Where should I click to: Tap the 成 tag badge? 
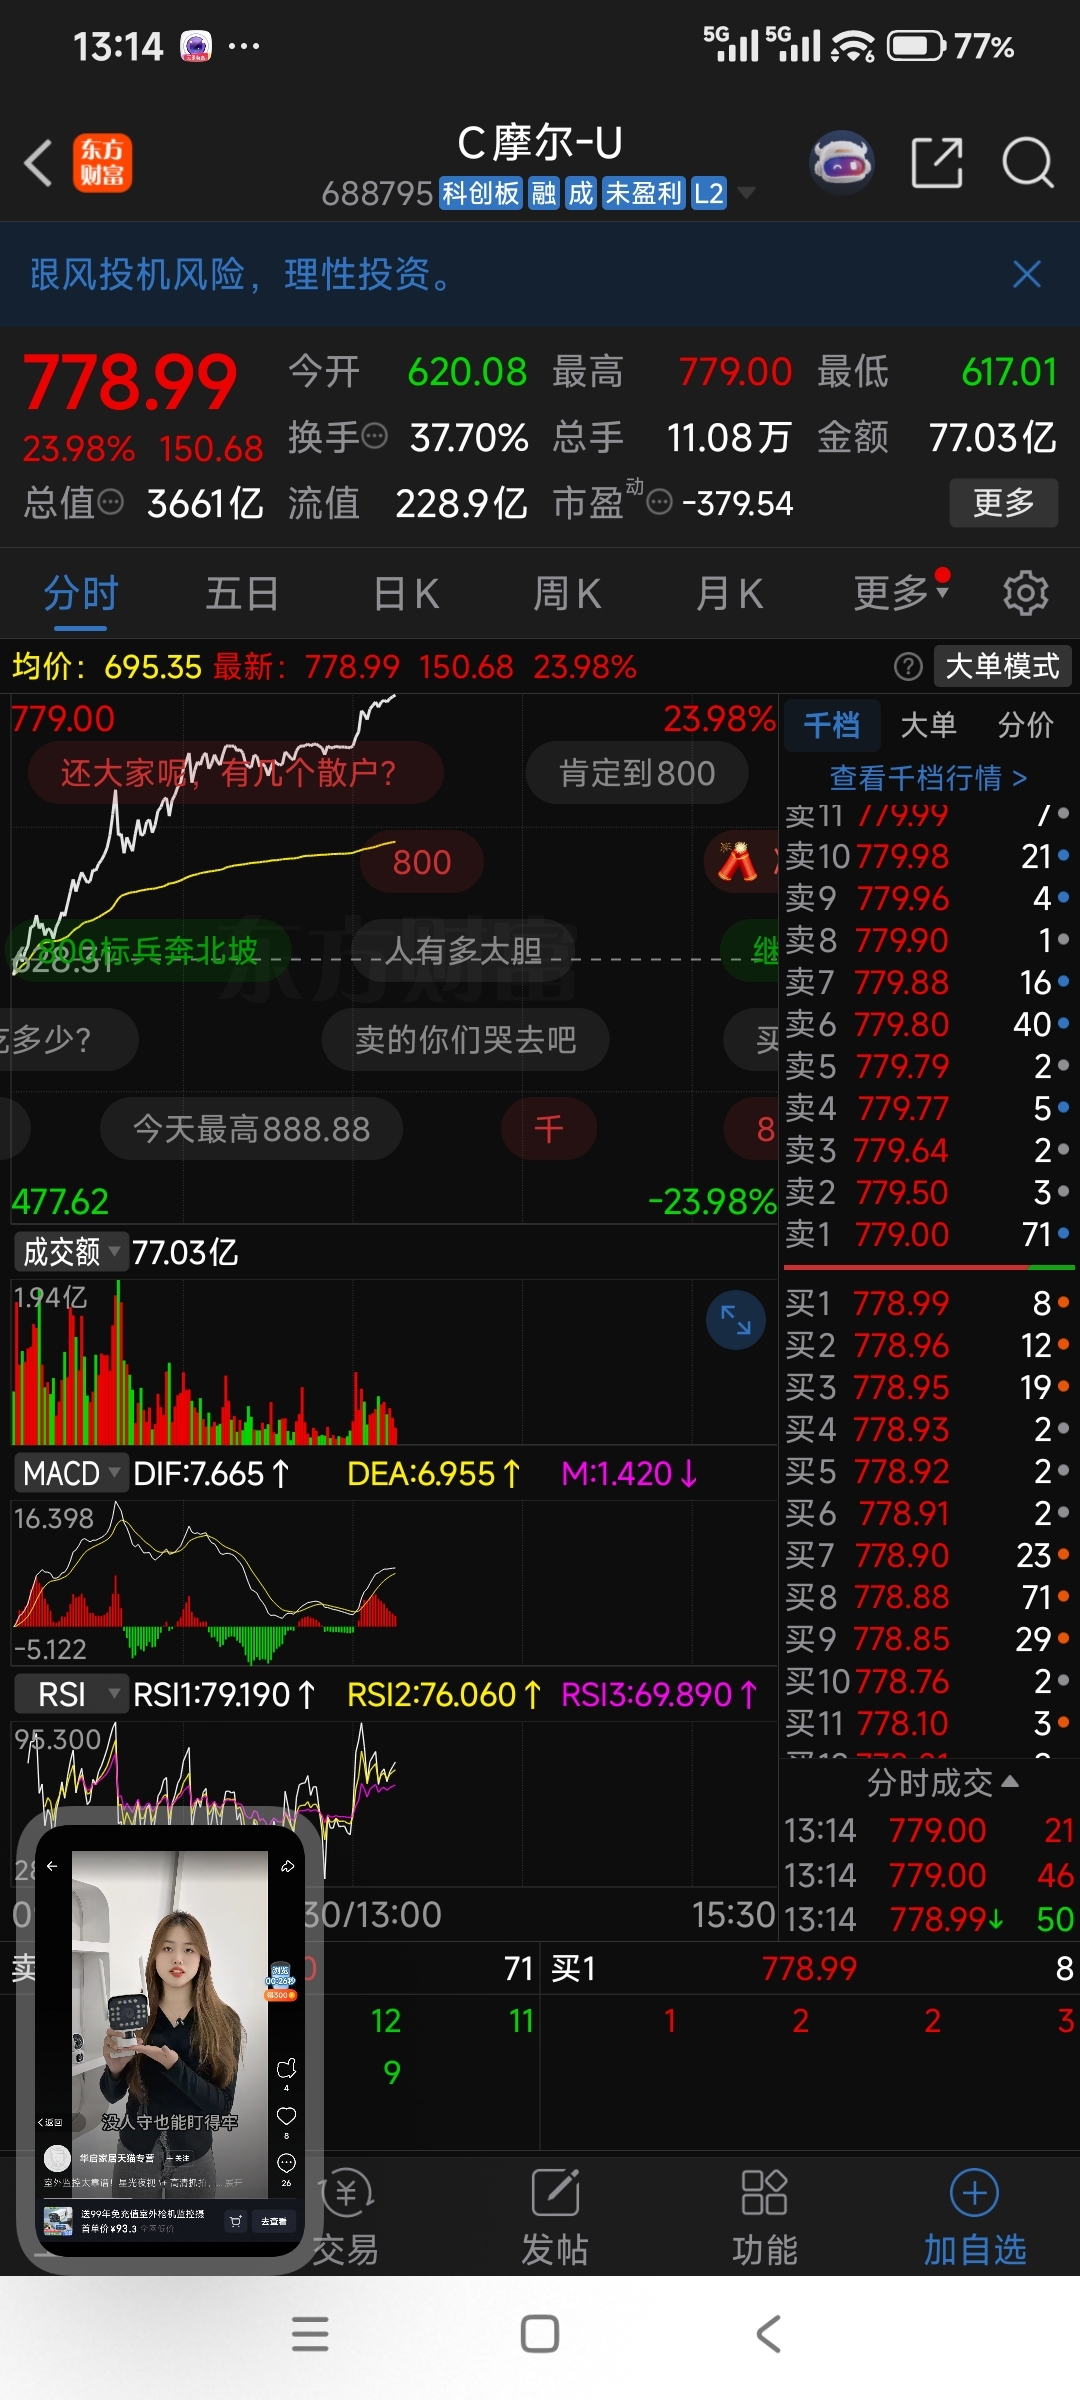click(581, 193)
